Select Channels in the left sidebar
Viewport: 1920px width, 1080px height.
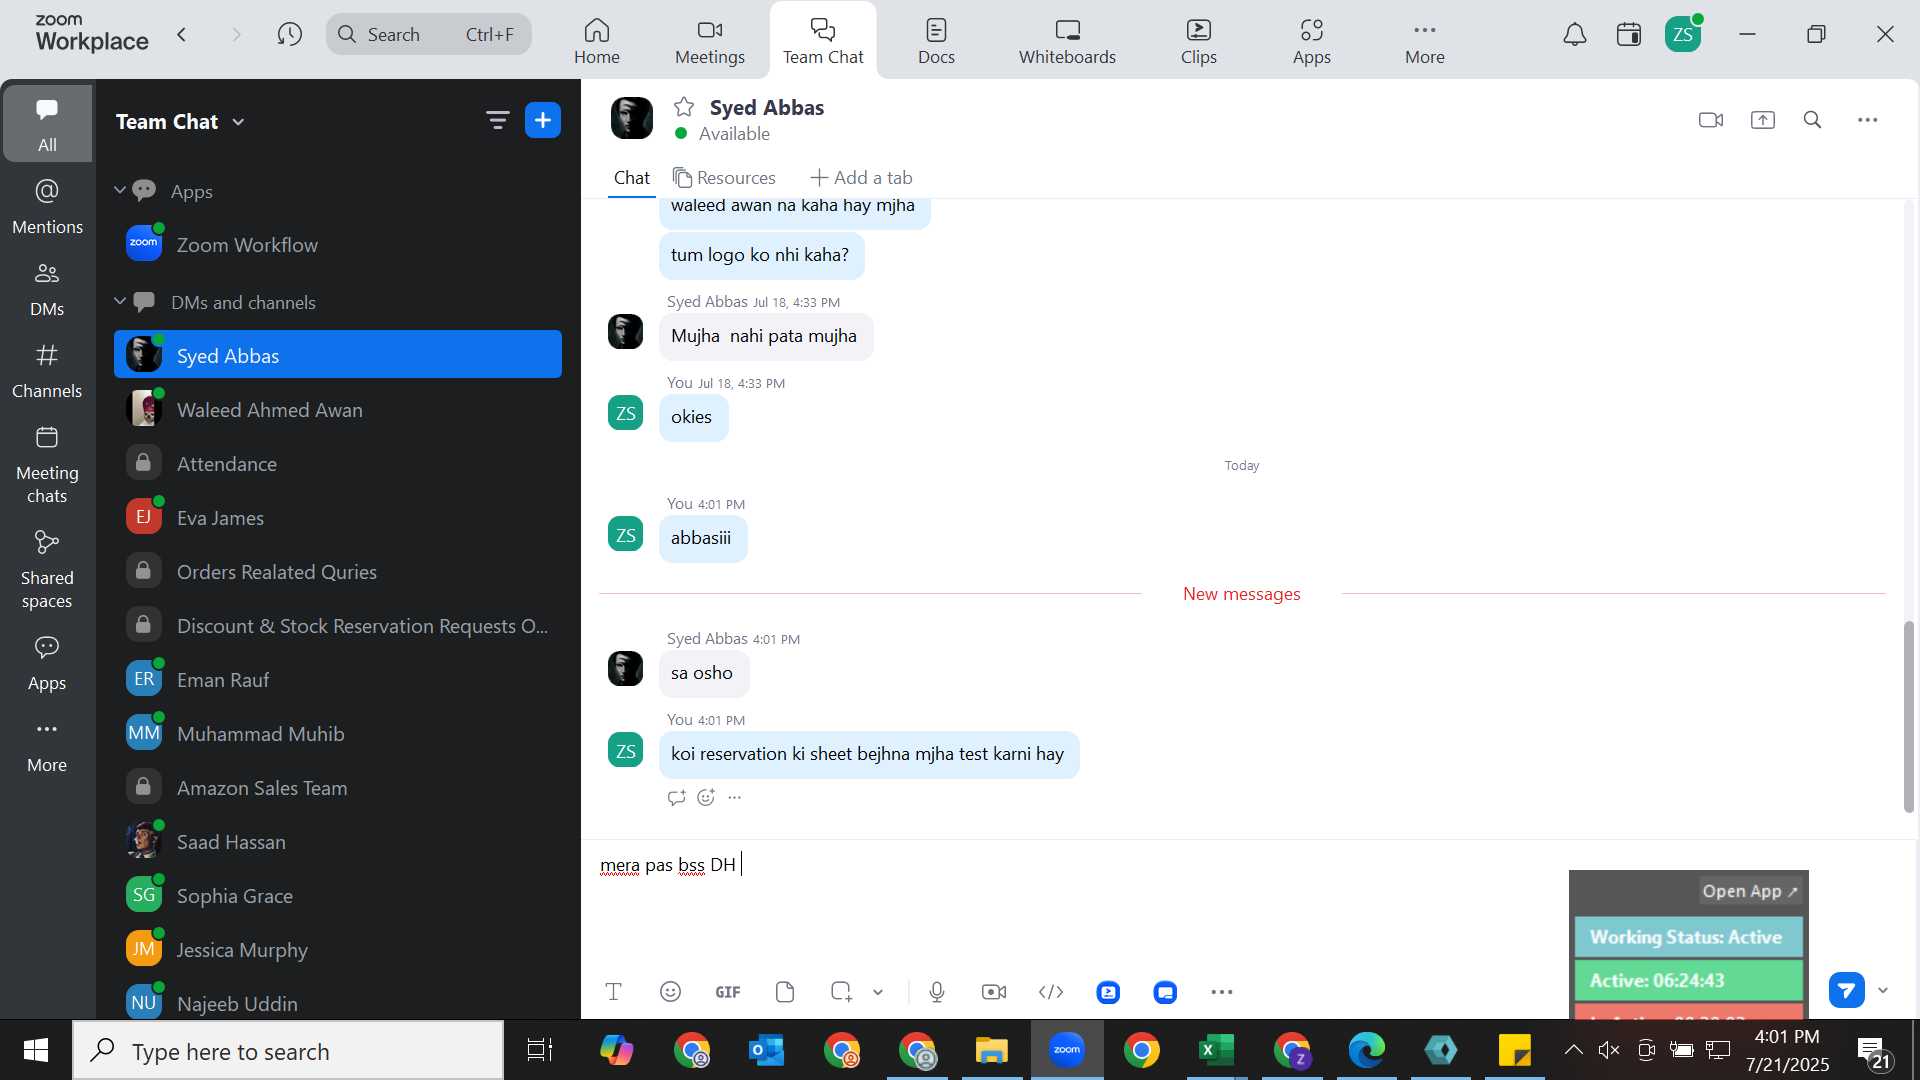point(47,371)
